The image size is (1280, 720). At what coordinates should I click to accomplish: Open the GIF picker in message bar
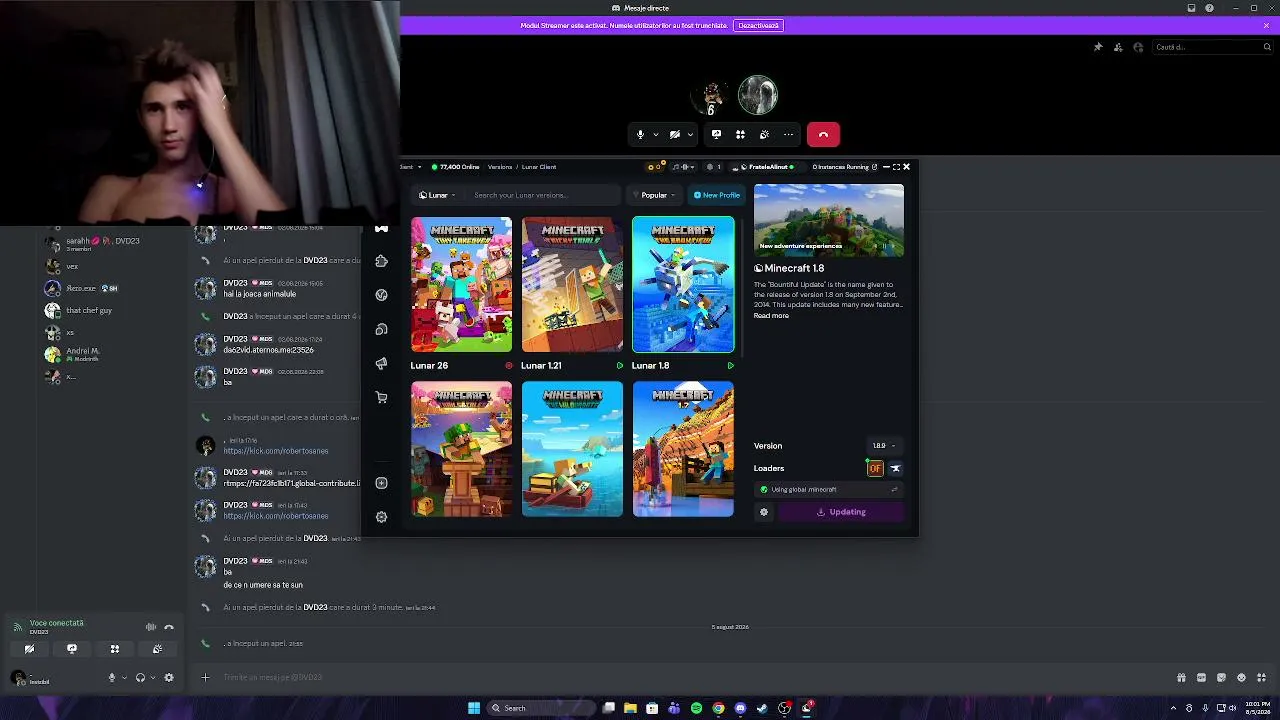1201,677
